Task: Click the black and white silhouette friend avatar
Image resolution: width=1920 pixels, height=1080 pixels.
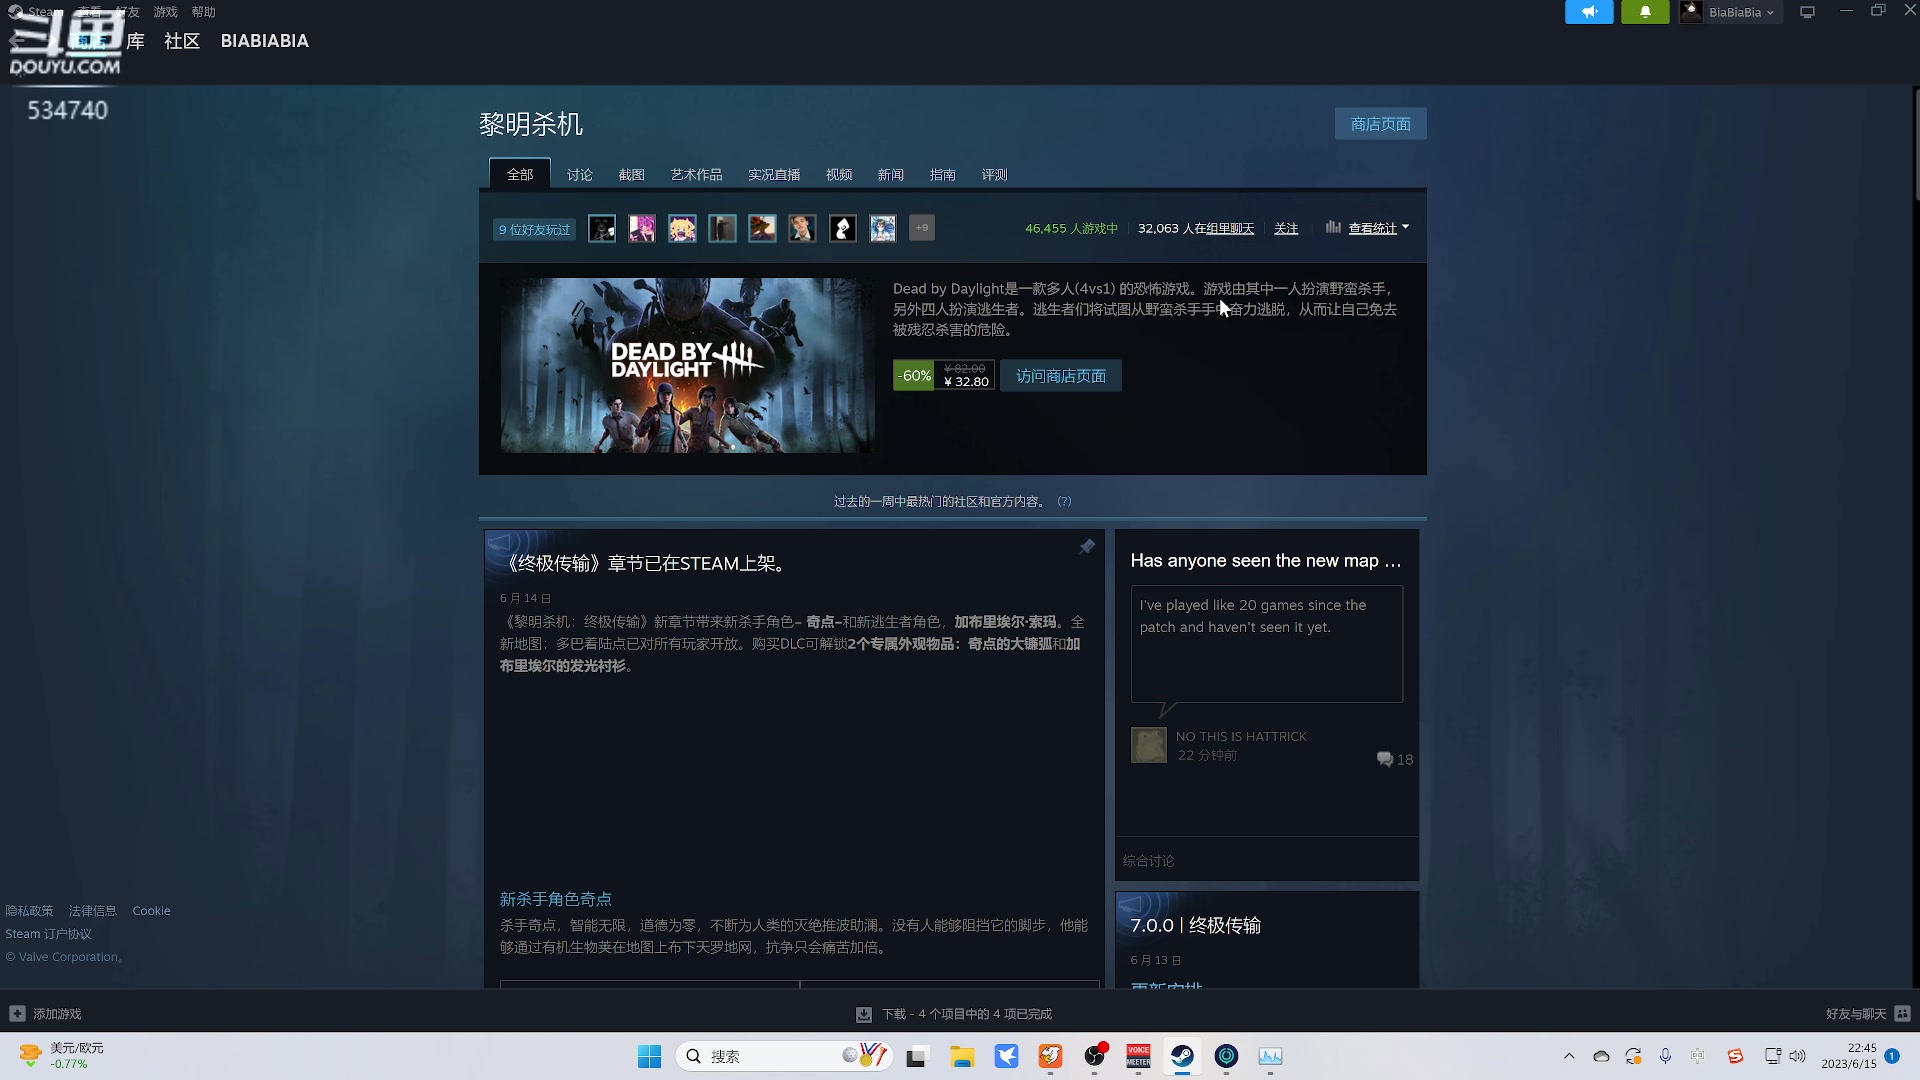Action: click(843, 228)
